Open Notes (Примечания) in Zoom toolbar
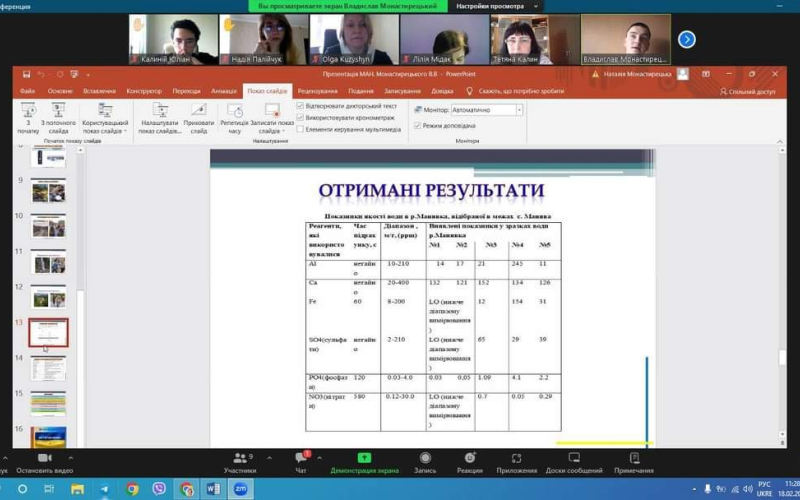This screenshot has width=800, height=500. (x=634, y=462)
